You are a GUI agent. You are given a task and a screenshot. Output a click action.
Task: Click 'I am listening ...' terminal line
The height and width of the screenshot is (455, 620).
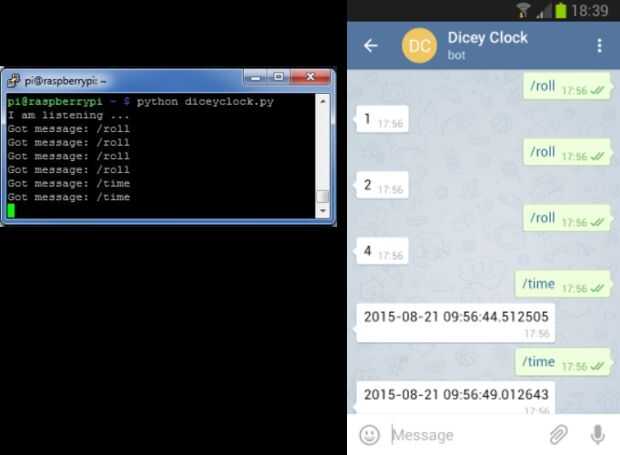68,115
